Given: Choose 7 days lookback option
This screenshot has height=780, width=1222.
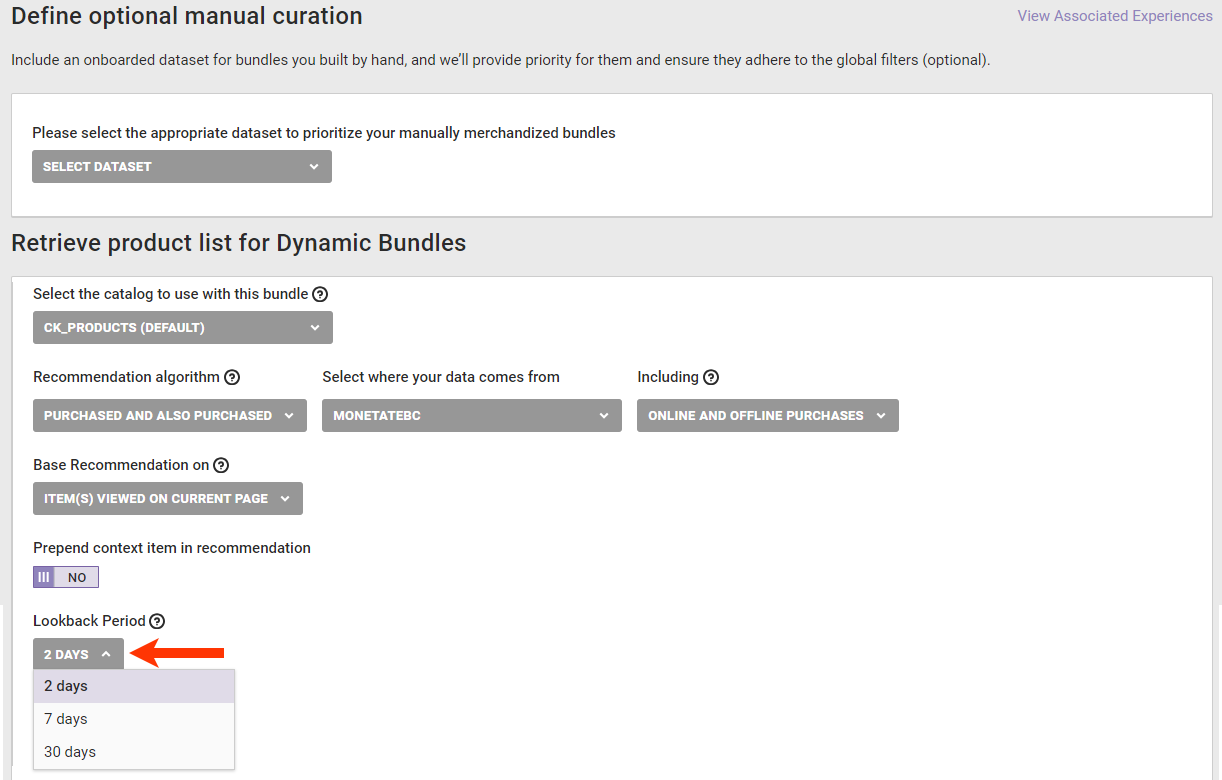Looking at the screenshot, I should (x=66, y=719).
